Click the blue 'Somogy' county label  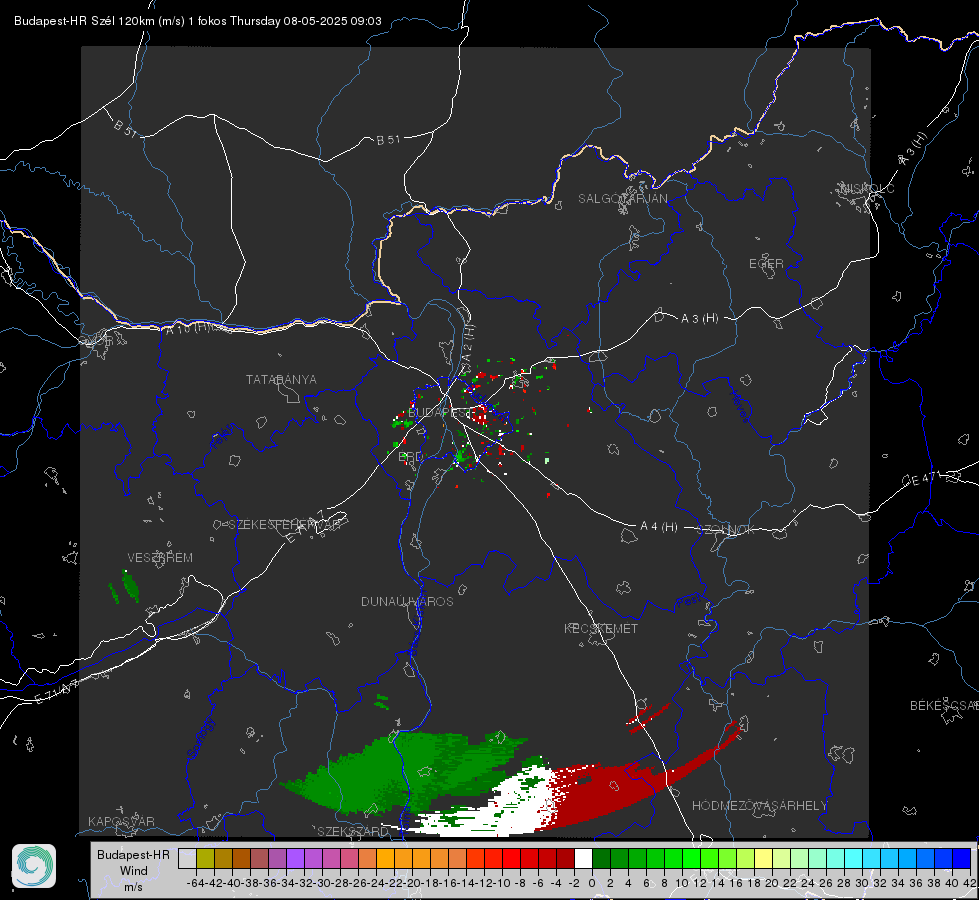pyautogui.click(x=200, y=739)
